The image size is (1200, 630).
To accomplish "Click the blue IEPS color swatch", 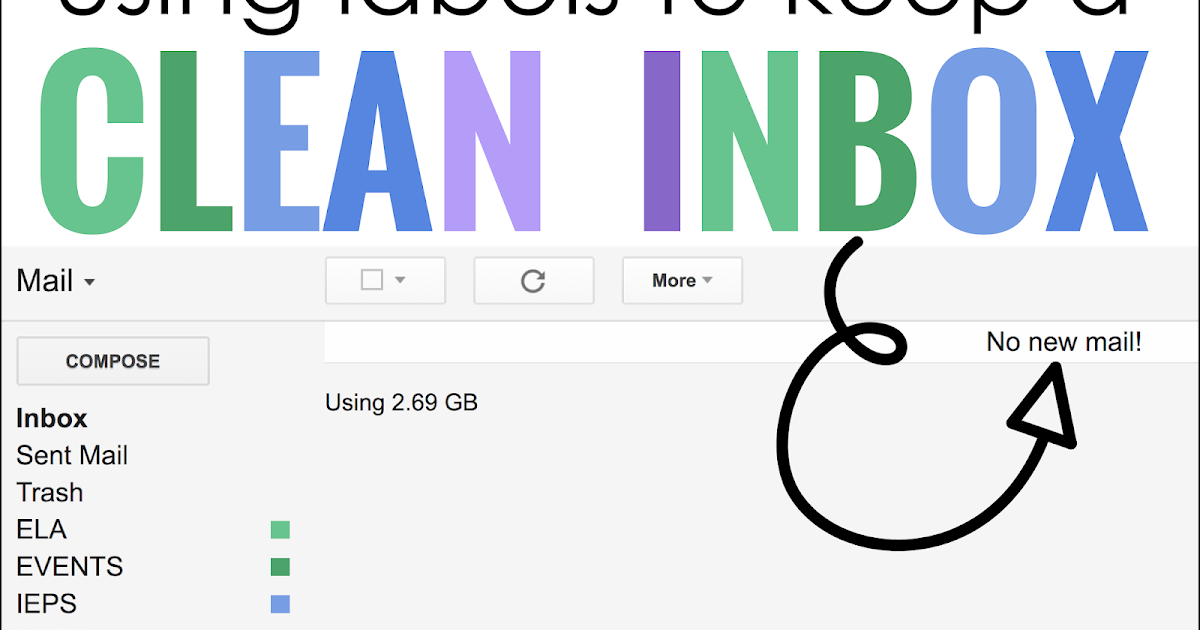I will (279, 603).
